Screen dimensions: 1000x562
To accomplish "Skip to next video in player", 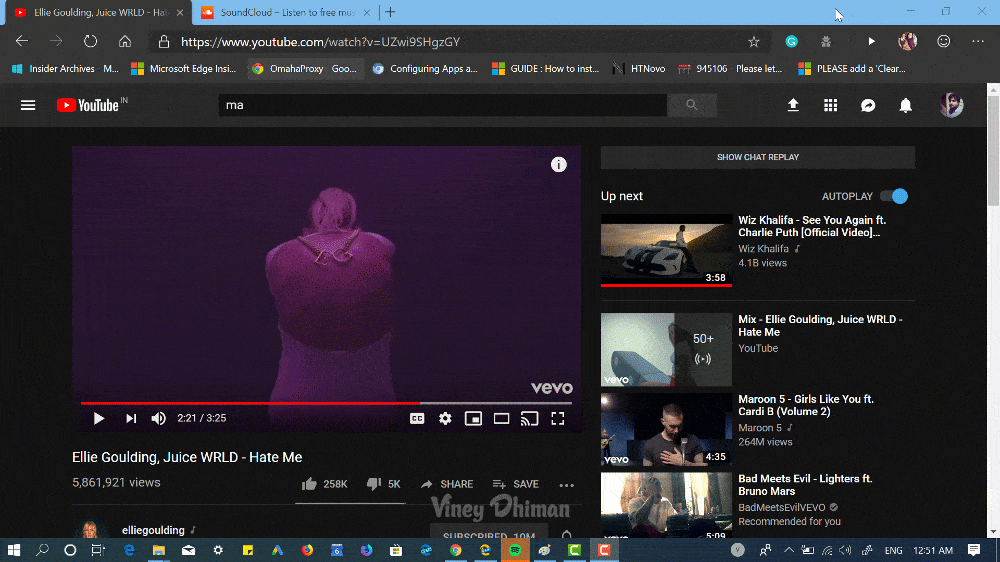I will (x=131, y=418).
